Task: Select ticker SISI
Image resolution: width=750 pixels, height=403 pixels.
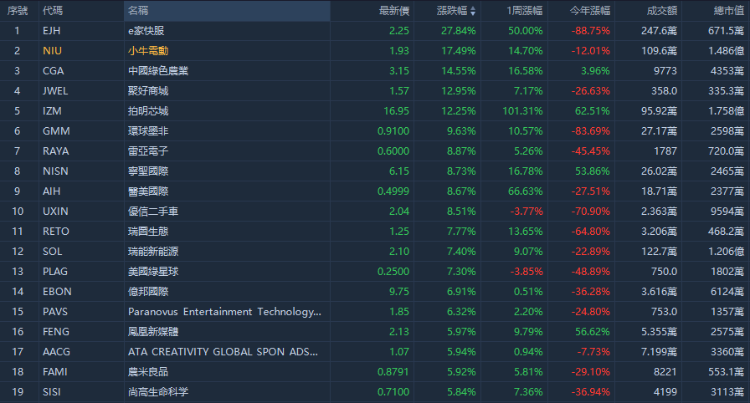Action: click(x=52, y=392)
